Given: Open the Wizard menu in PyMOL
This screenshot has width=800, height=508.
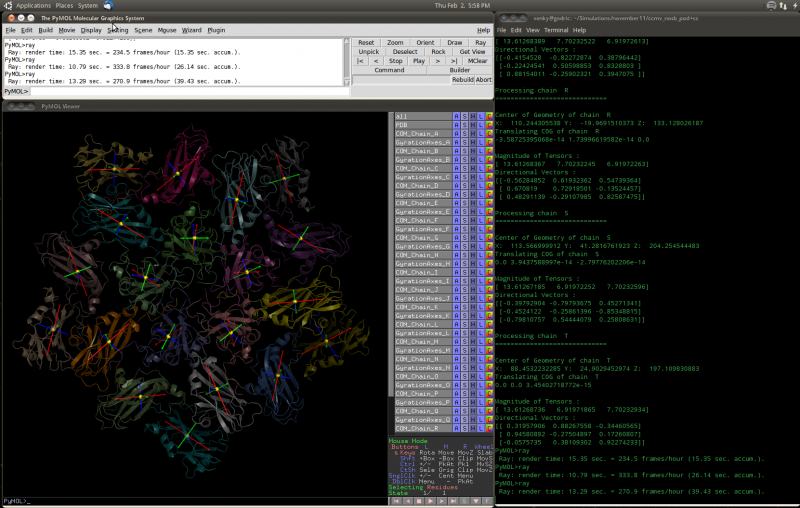Looking at the screenshot, I should click(x=191, y=30).
